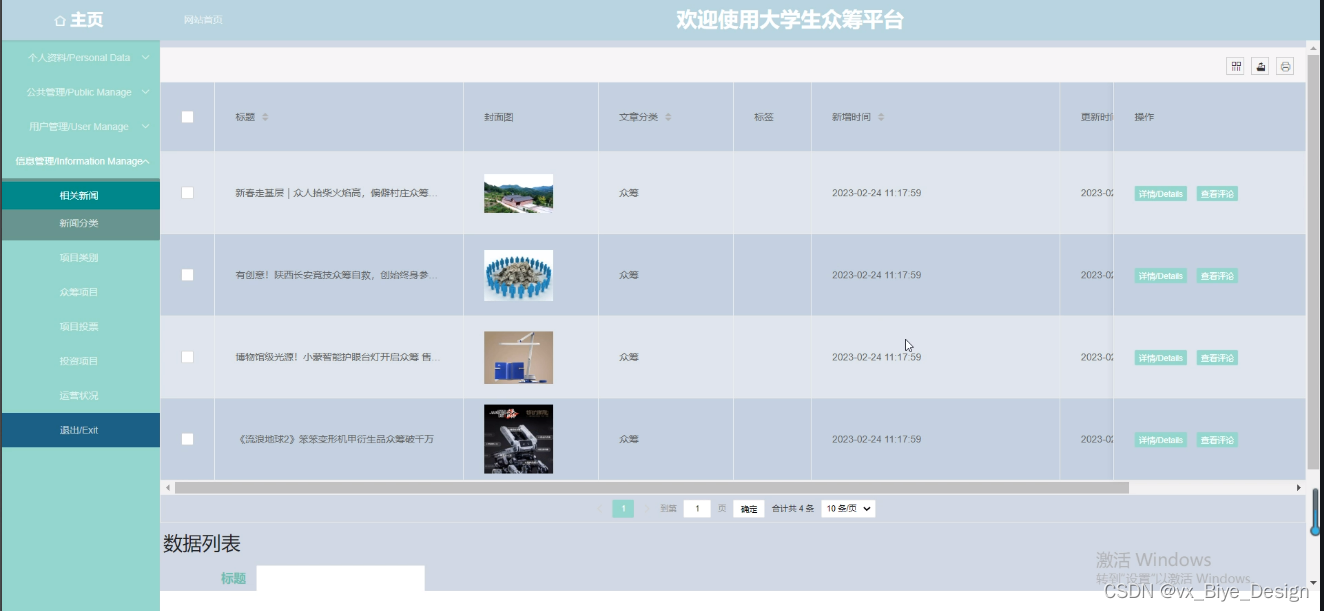Click the 合计共 4 条 total text
The width and height of the screenshot is (1324, 611).
coord(792,509)
